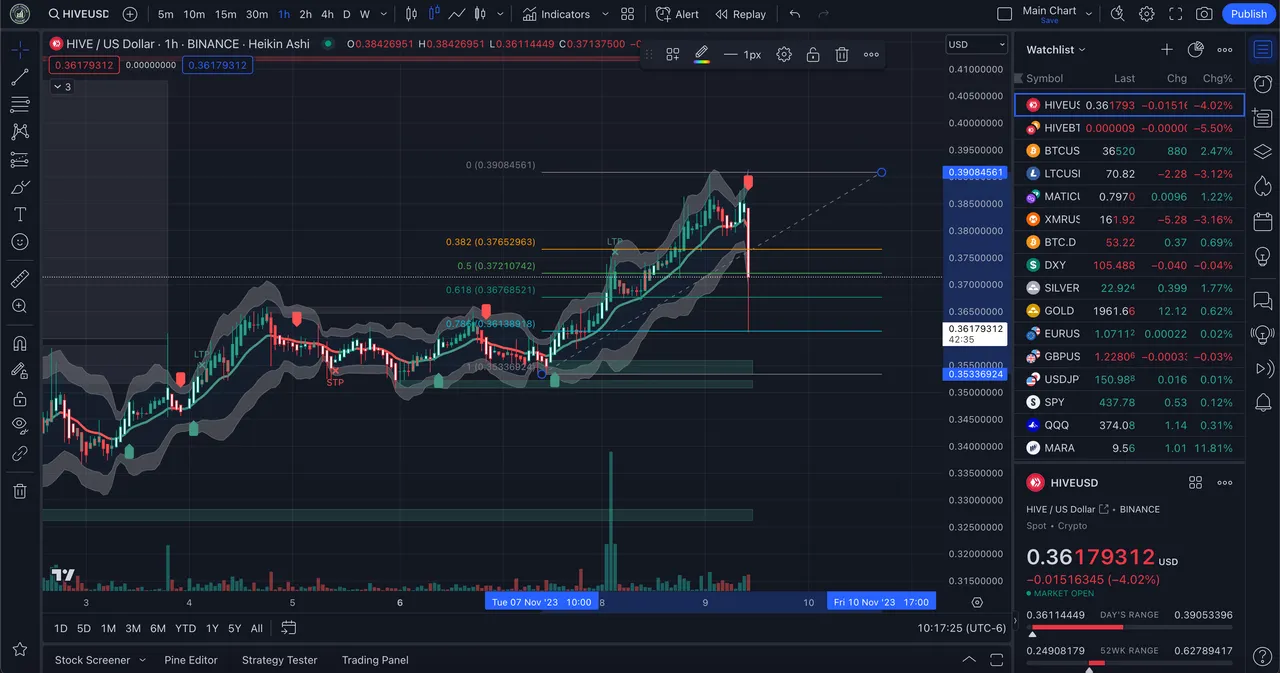The width and height of the screenshot is (1280, 673).
Task: Click the Publish button
Action: [1248, 14]
